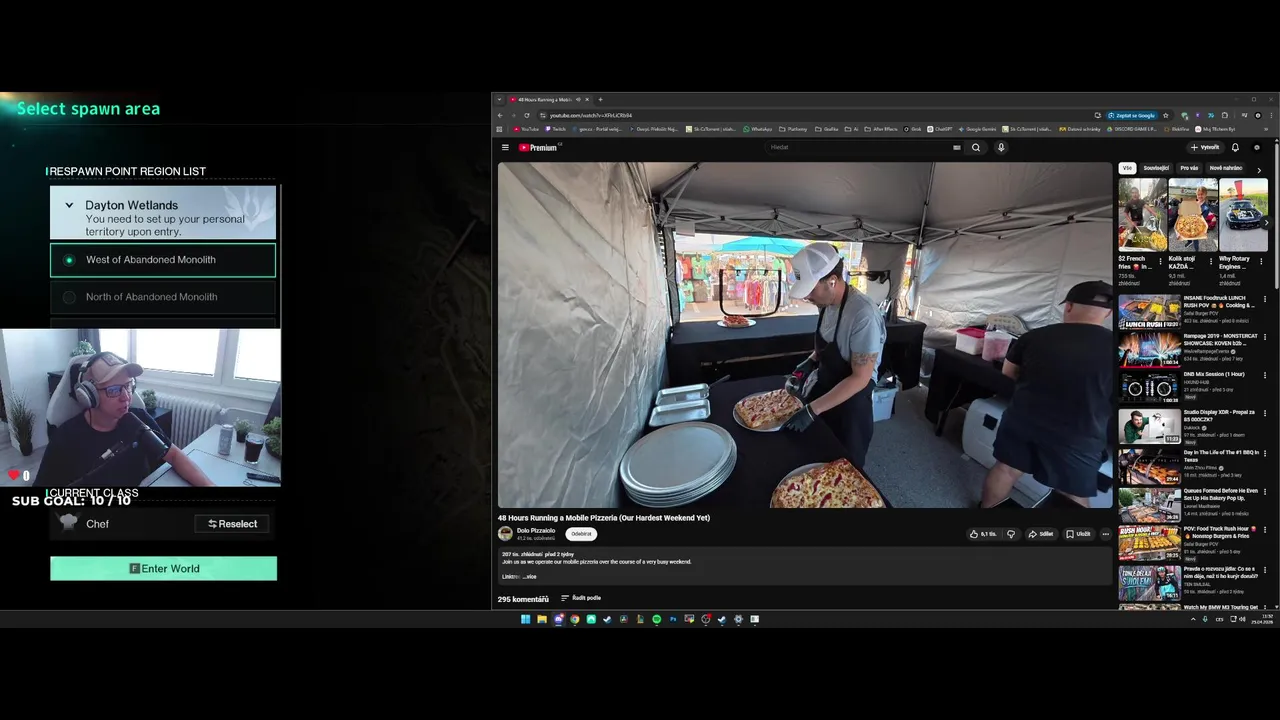This screenshot has width=1280, height=720.
Task: Open the three-dot more actions under video
Action: coord(1105,534)
